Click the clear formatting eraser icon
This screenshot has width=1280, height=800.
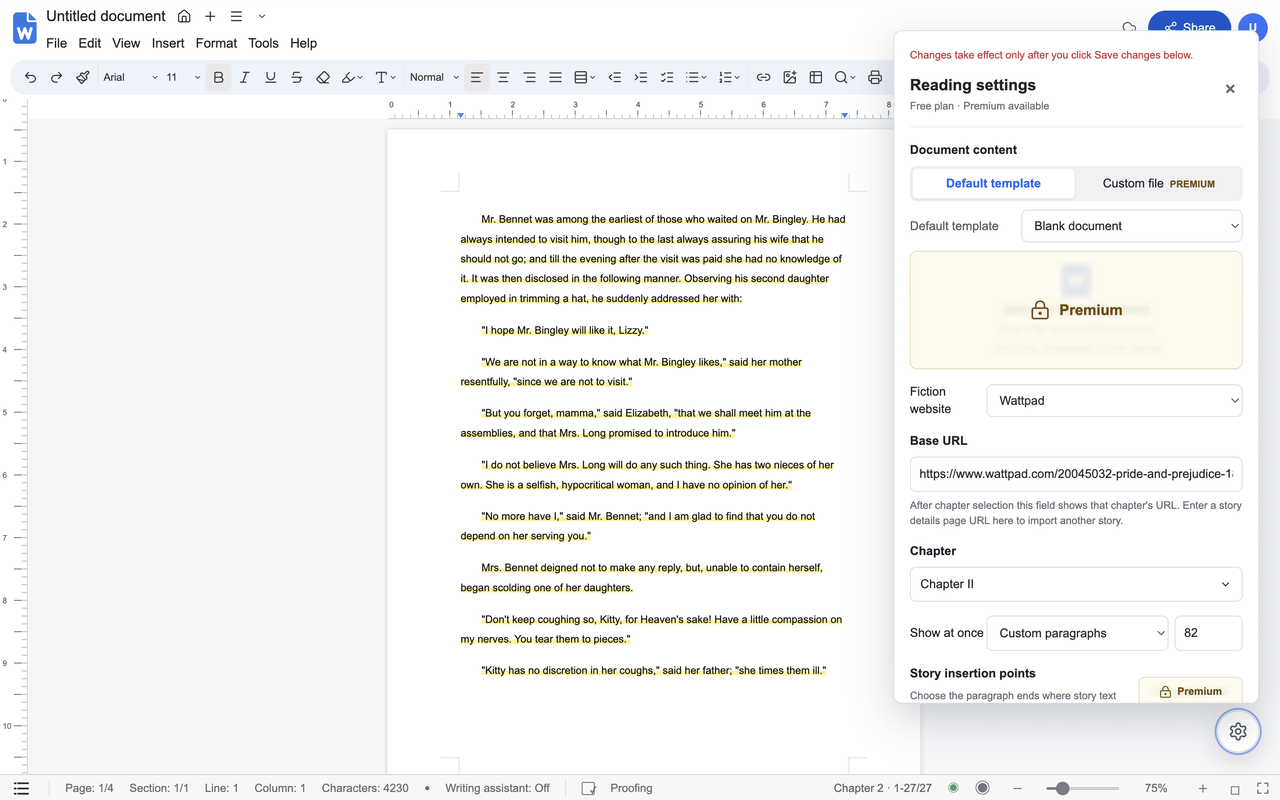(322, 77)
